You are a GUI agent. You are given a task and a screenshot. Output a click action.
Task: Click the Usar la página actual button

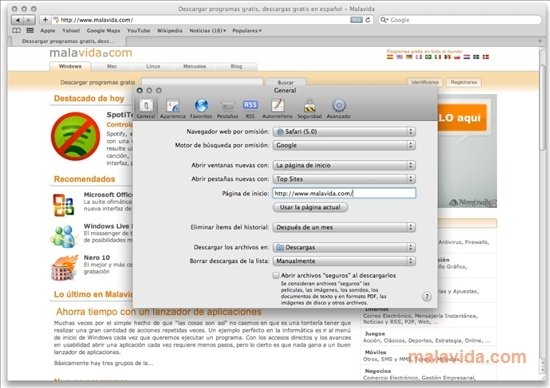click(x=310, y=207)
